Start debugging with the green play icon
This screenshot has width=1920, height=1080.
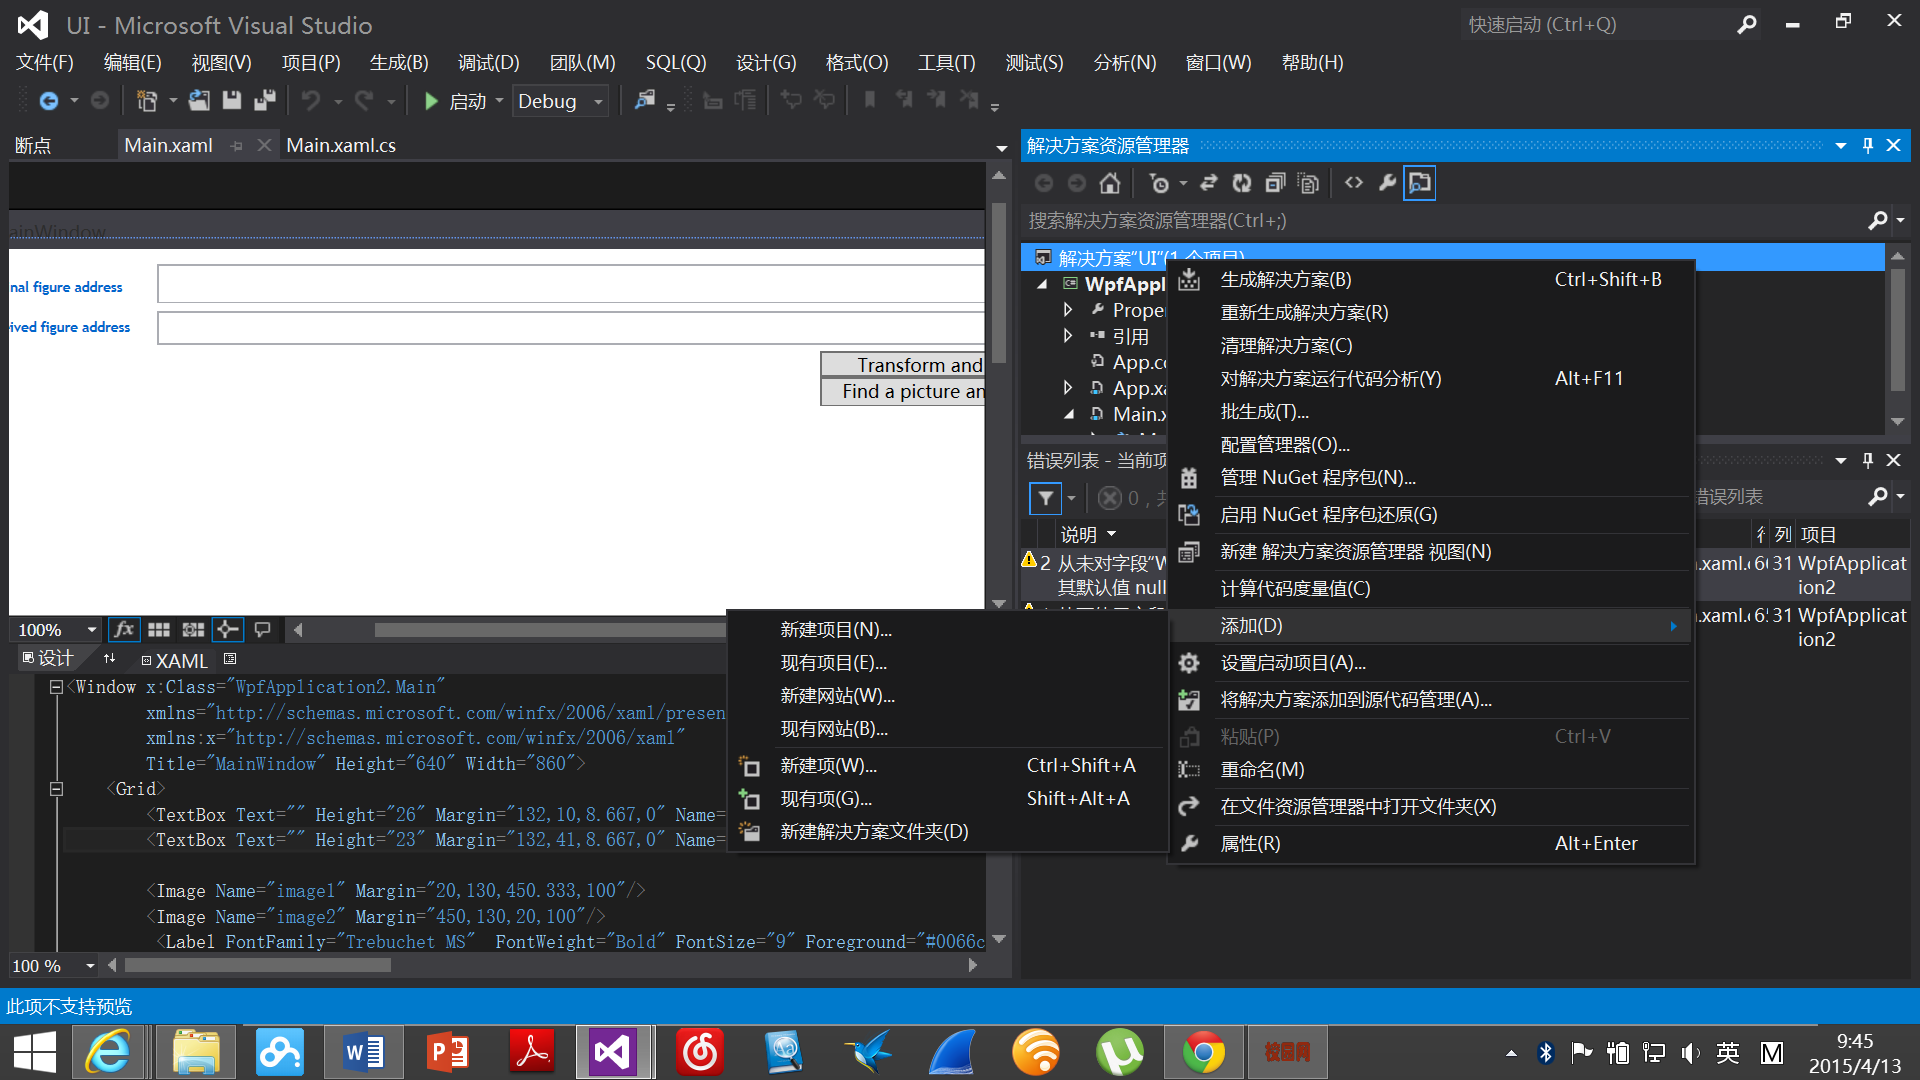[x=431, y=101]
